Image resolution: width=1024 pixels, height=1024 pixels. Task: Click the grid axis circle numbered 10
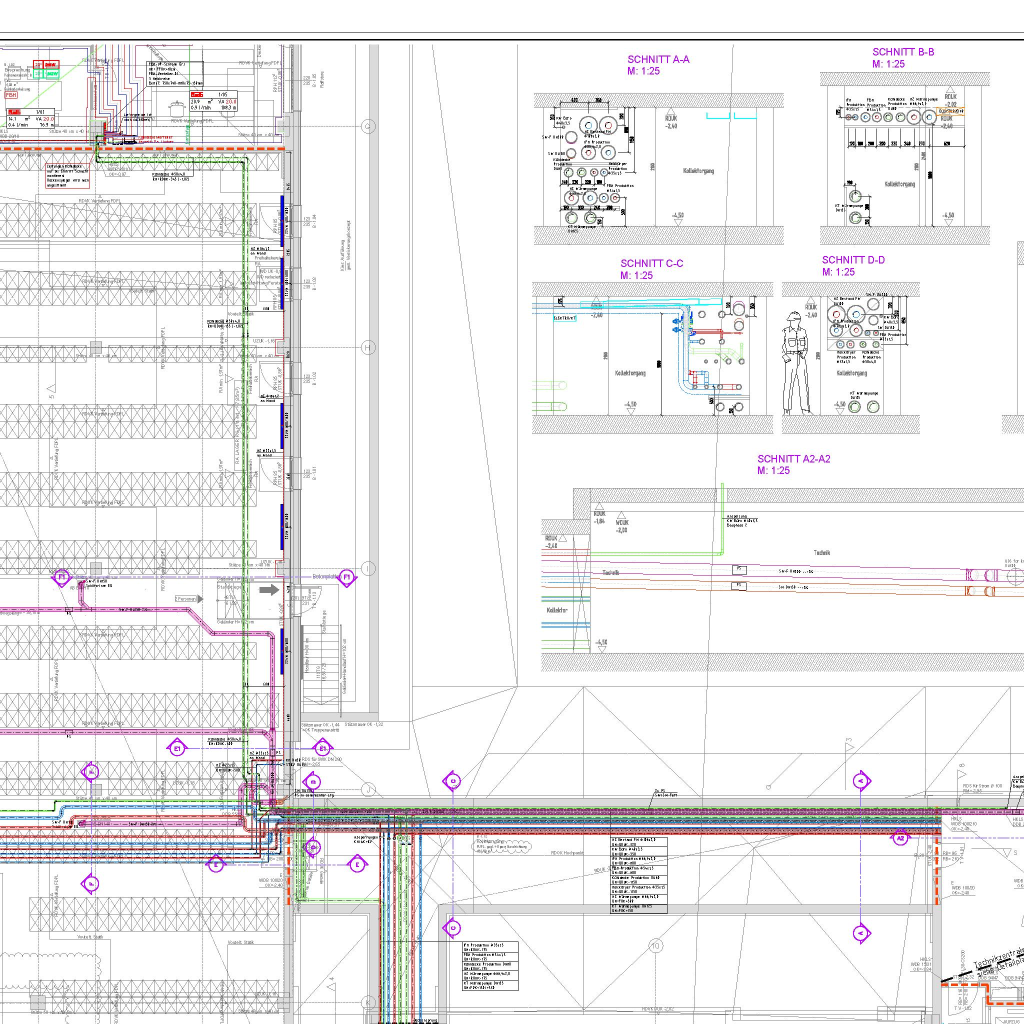pyautogui.click(x=656, y=944)
